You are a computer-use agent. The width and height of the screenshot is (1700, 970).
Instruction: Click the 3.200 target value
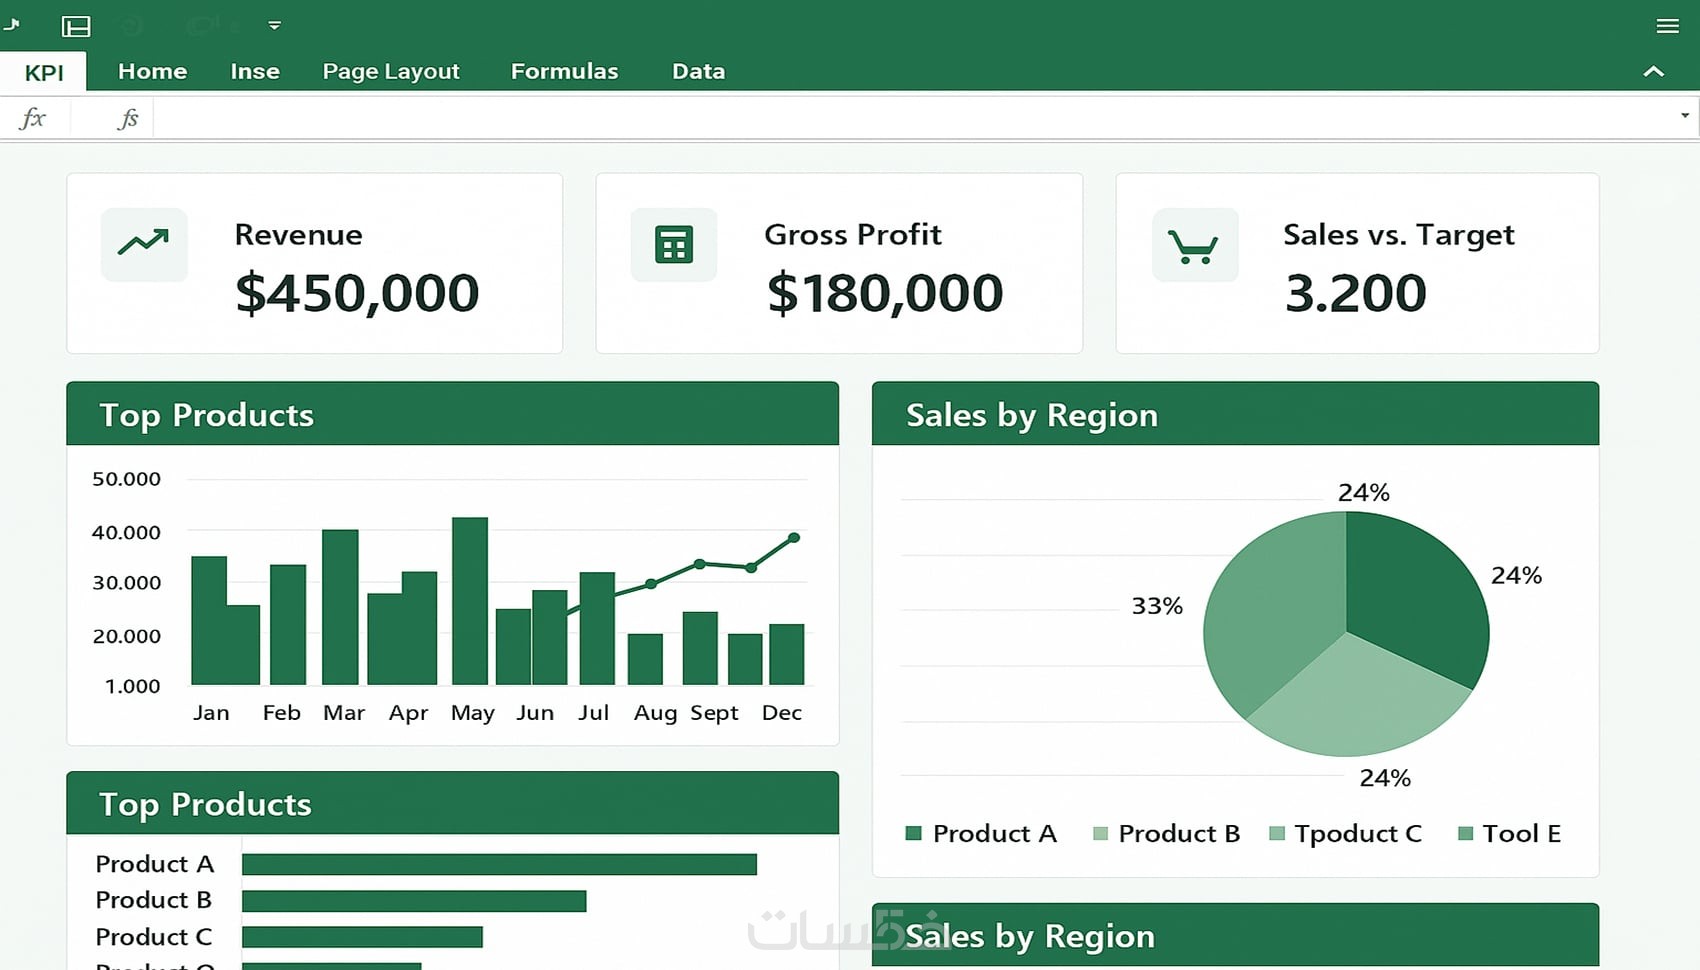1355,293
